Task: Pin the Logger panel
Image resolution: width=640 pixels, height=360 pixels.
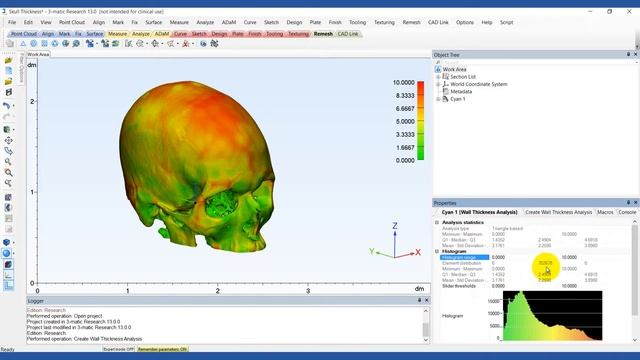Action: (x=419, y=300)
